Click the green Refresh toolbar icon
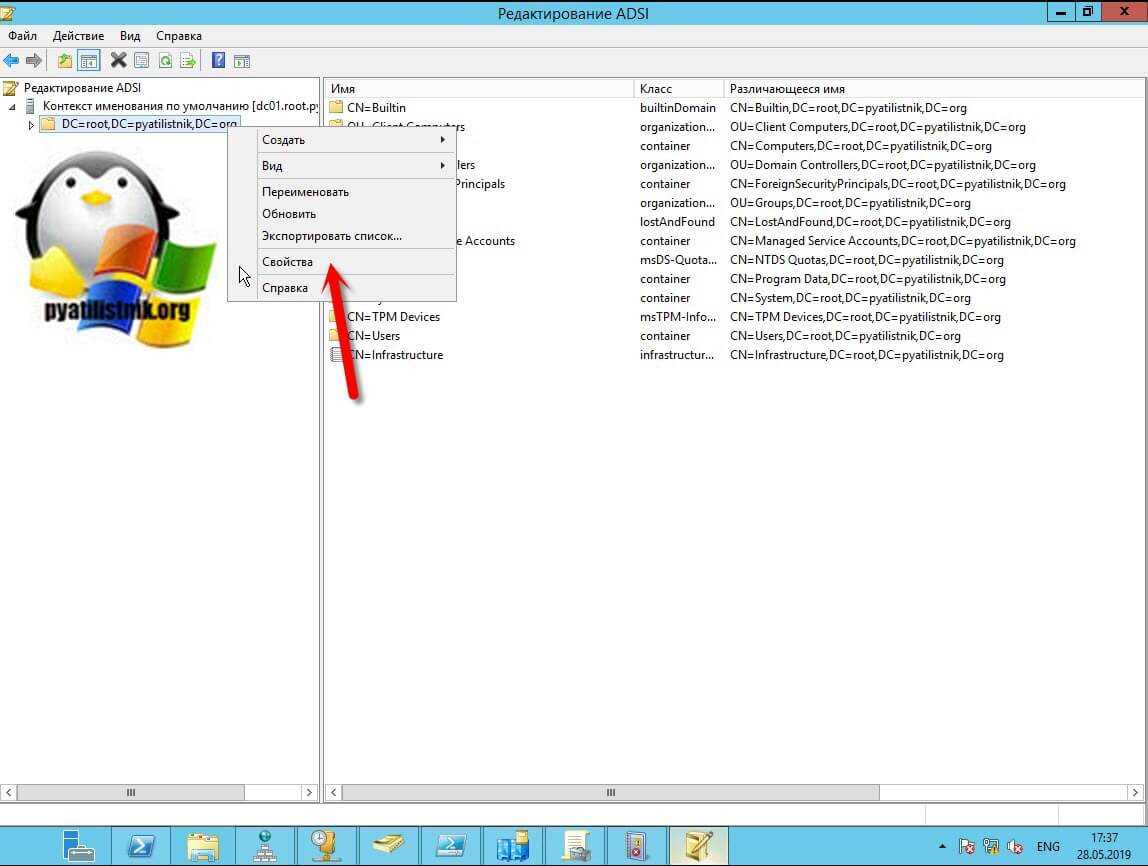Viewport: 1148px width, 866px height. pyautogui.click(x=164, y=61)
